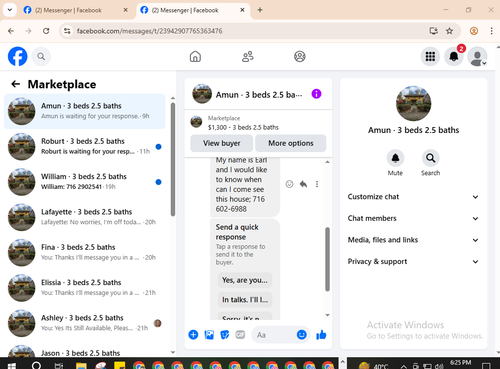Open the Groups icon in top navigation
This screenshot has width=500, height=369.
(x=300, y=56)
